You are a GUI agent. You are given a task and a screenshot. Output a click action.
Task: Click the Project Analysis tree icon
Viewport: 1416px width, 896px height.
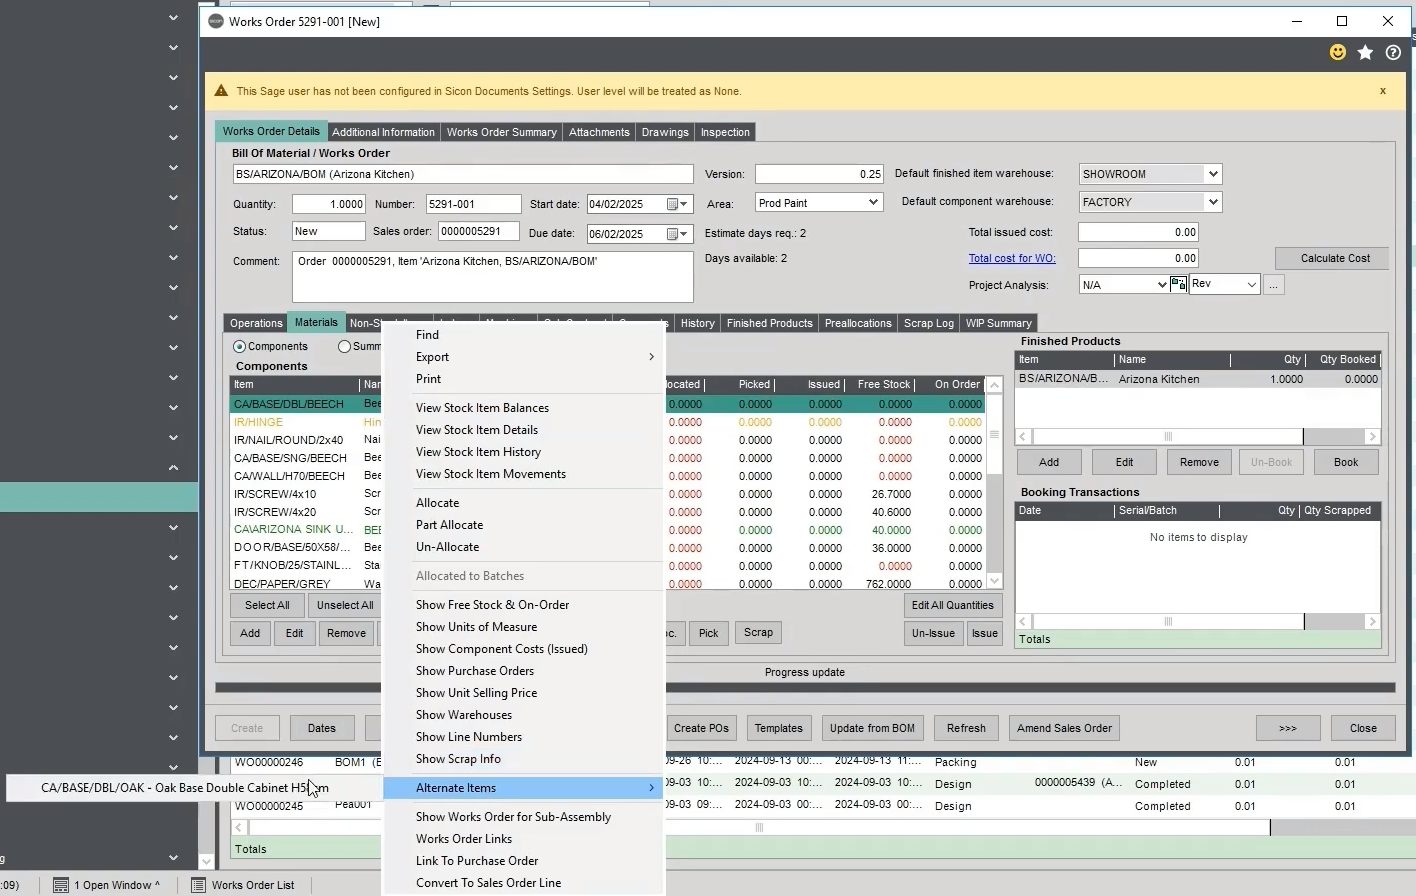tap(1178, 284)
